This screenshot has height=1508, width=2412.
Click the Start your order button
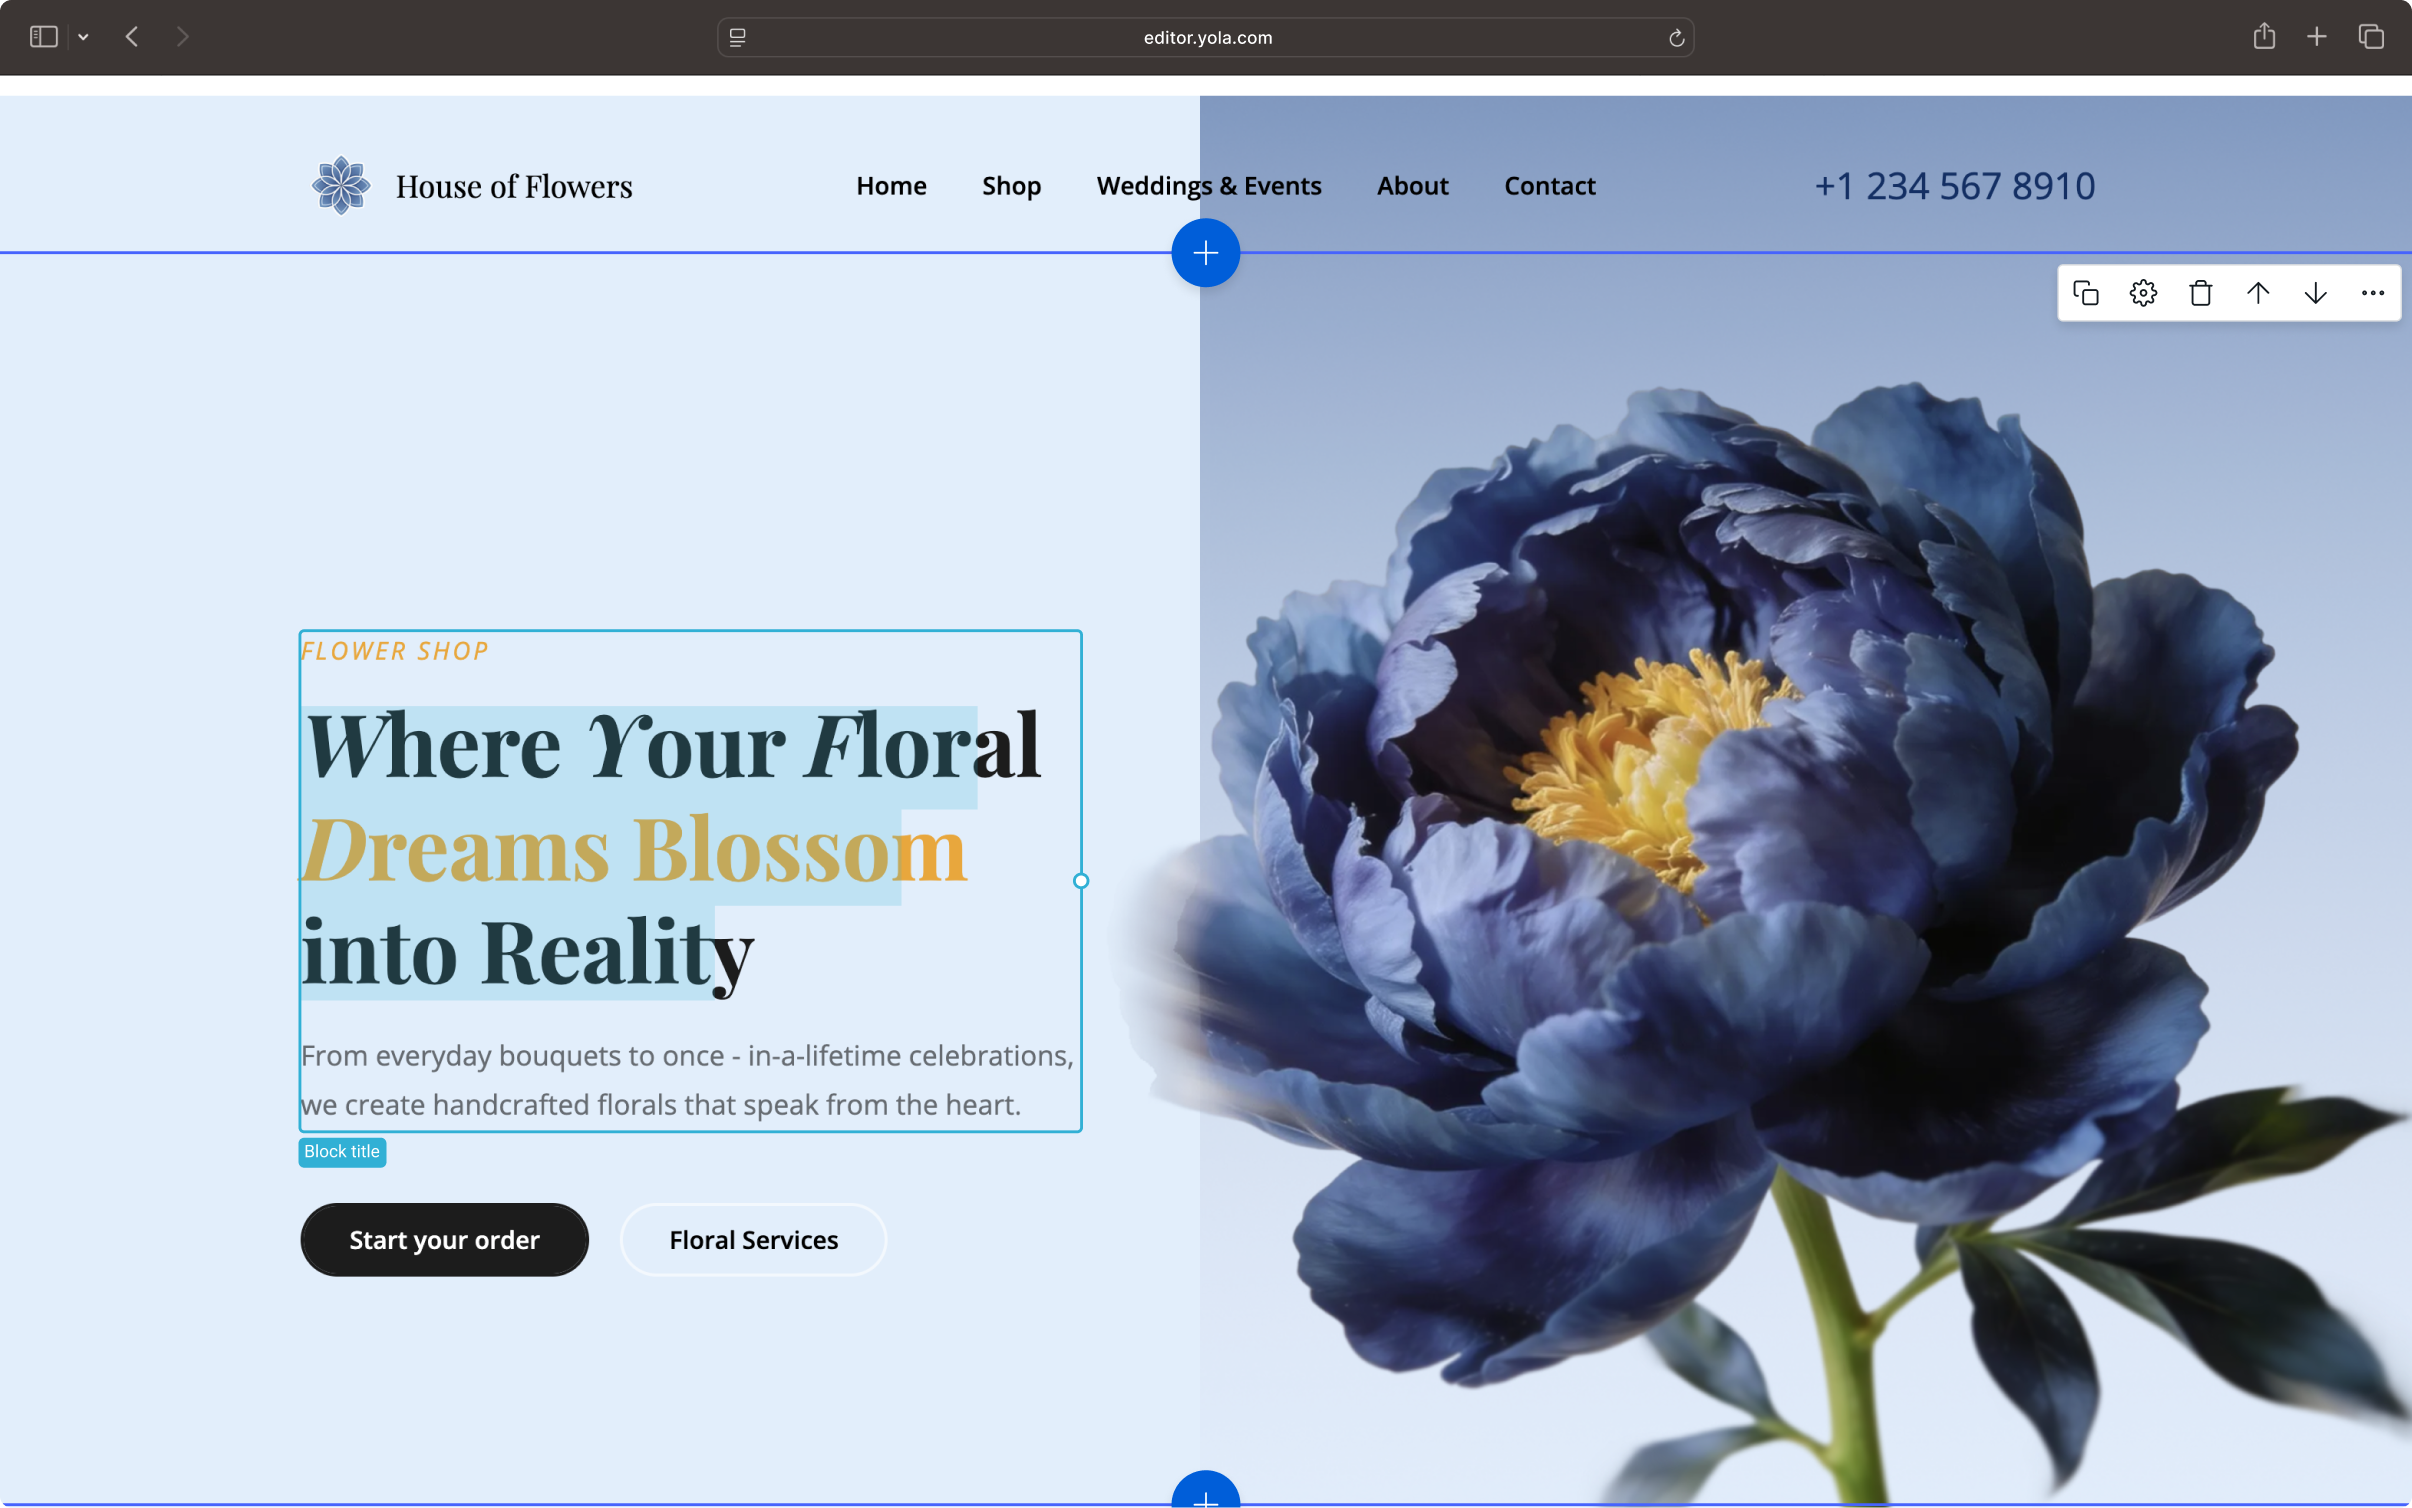pos(444,1240)
